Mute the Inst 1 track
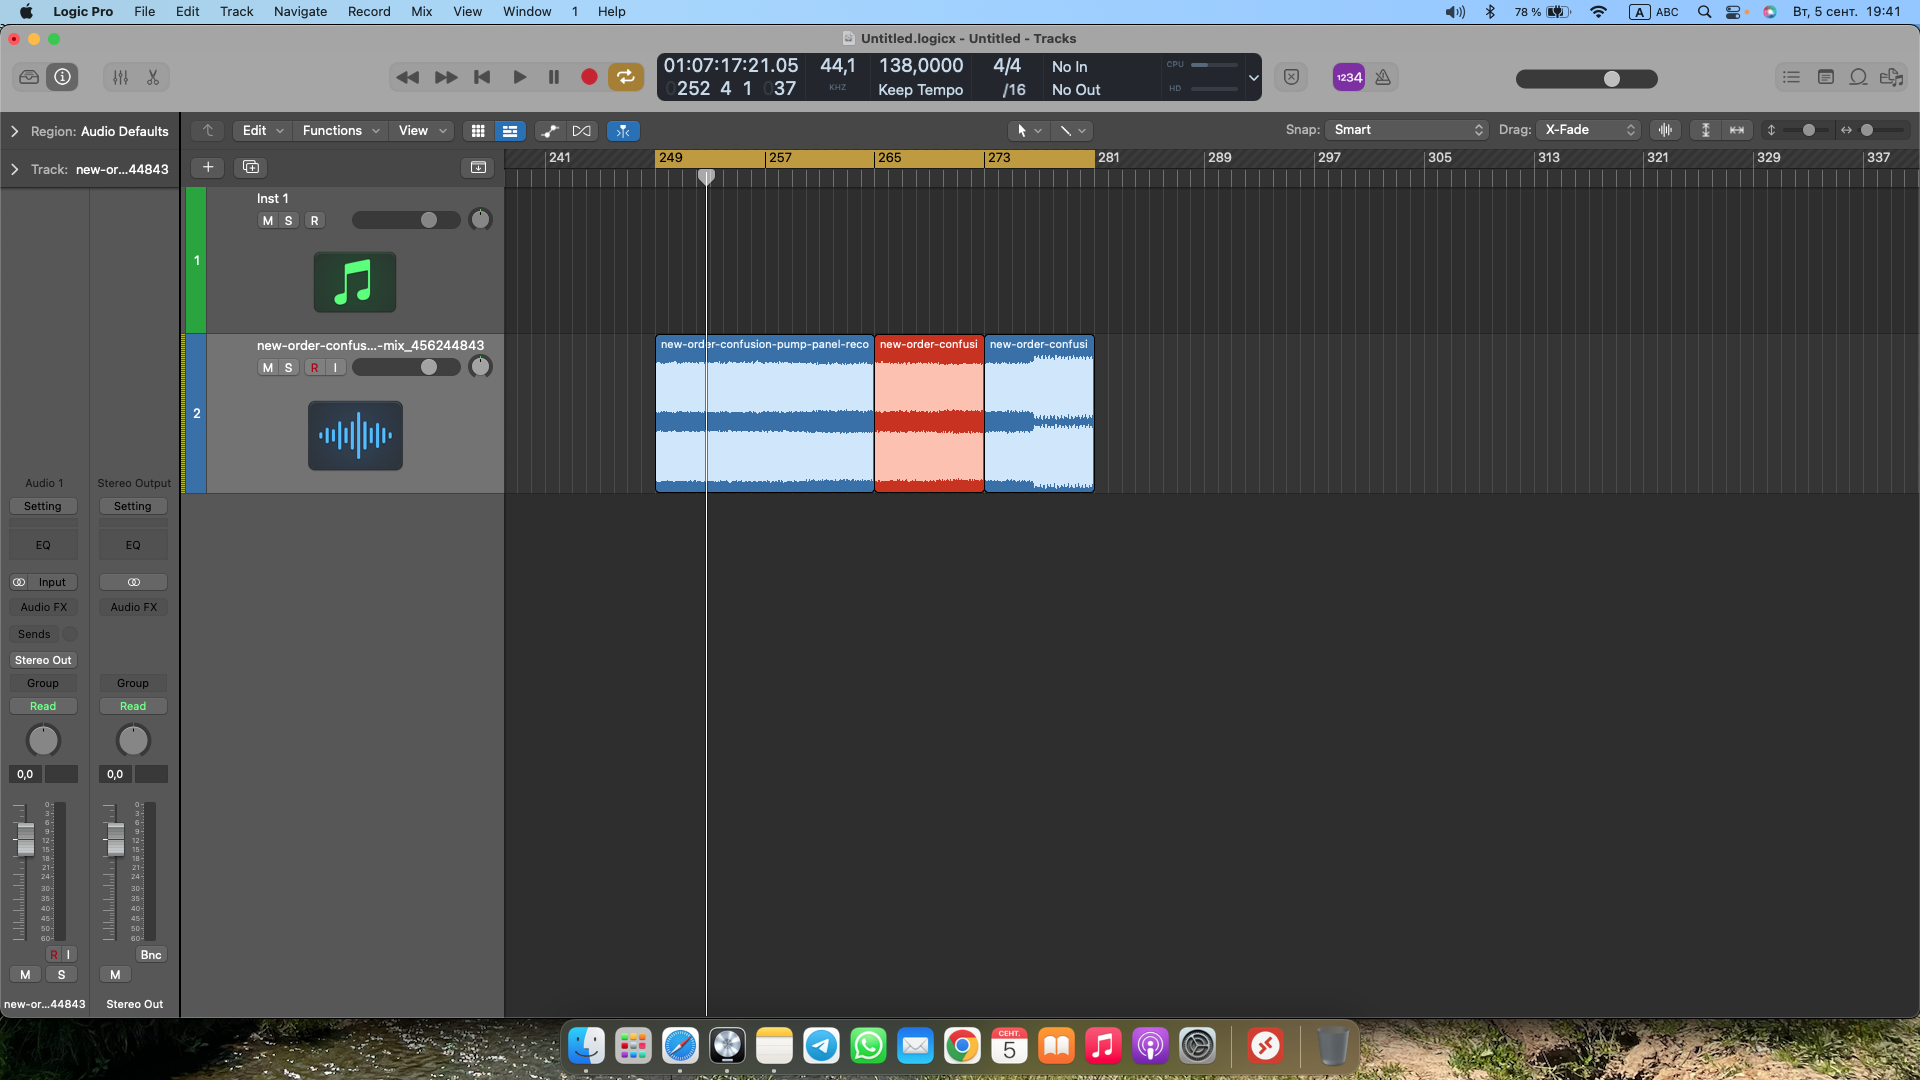Viewport: 1920px width, 1080px height. [267, 221]
